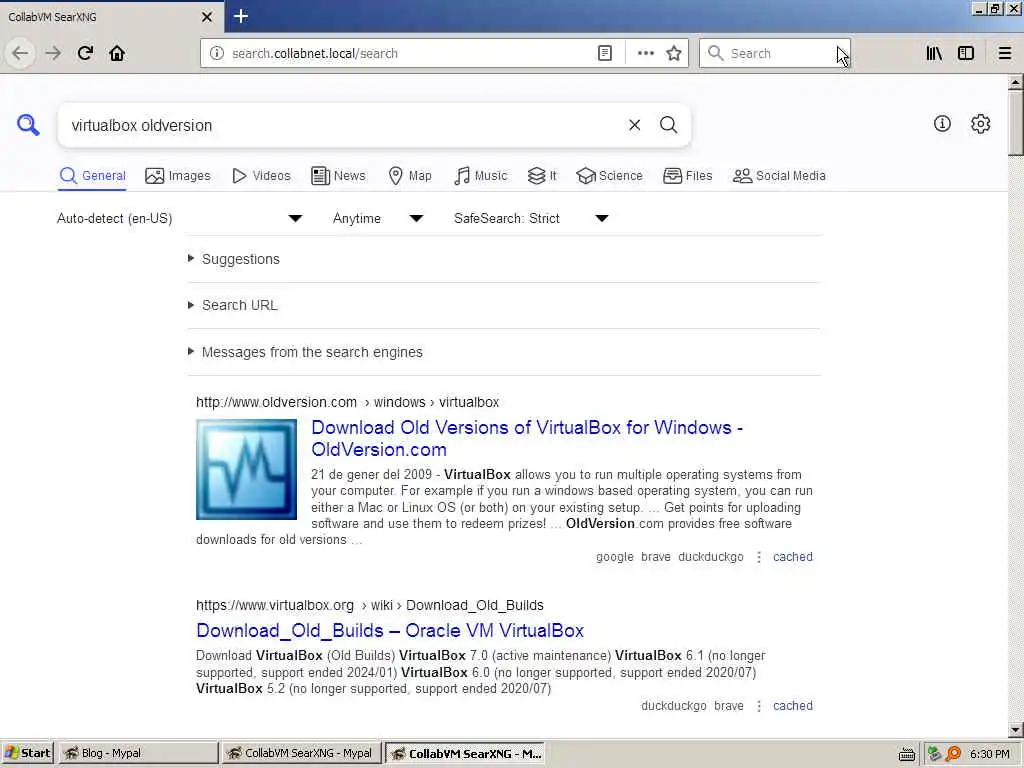The width and height of the screenshot is (1024, 768).
Task: Open a new tab with plus button
Action: coord(240,16)
